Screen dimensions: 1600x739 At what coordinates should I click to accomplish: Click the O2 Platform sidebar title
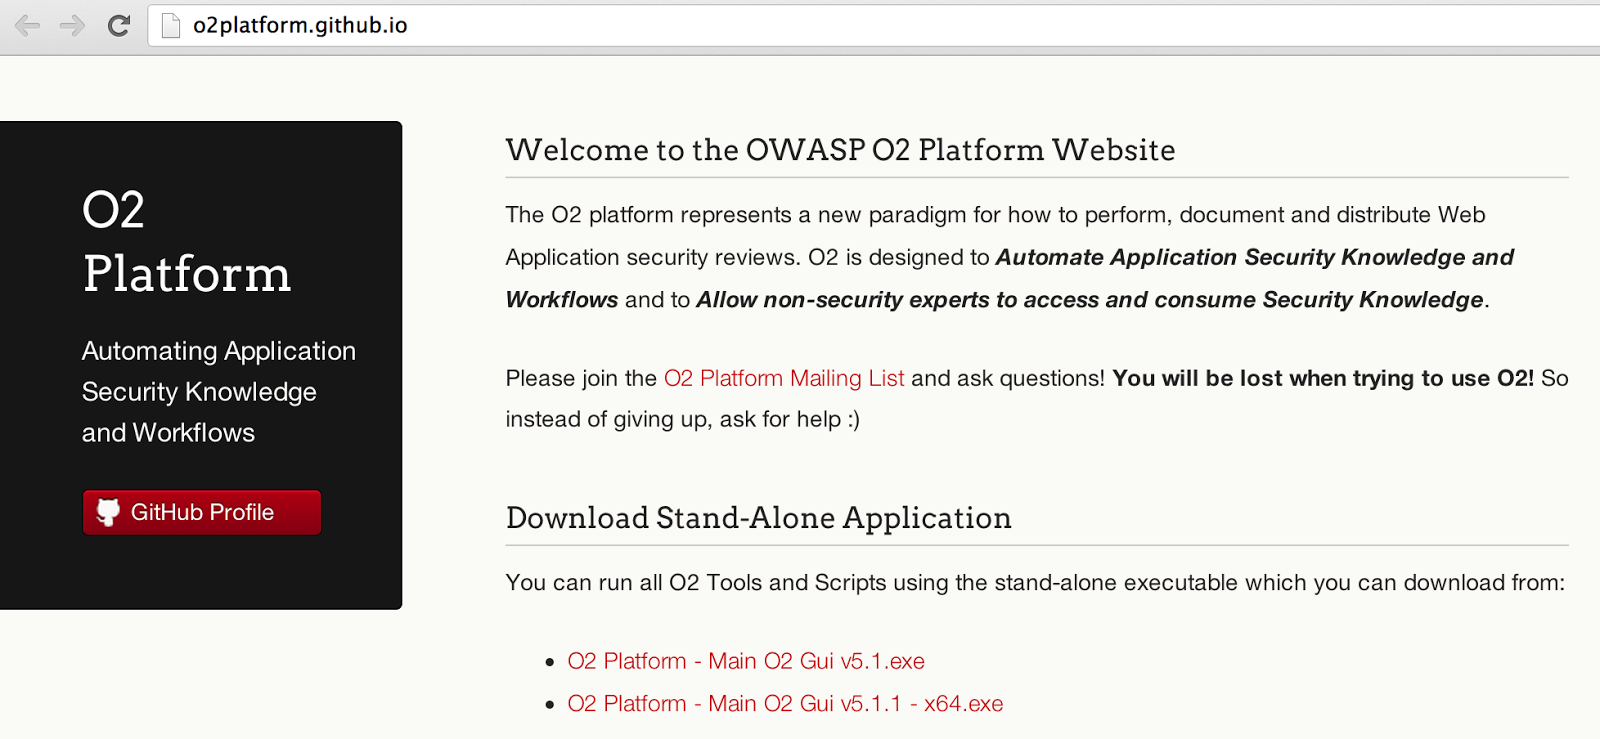(x=186, y=242)
